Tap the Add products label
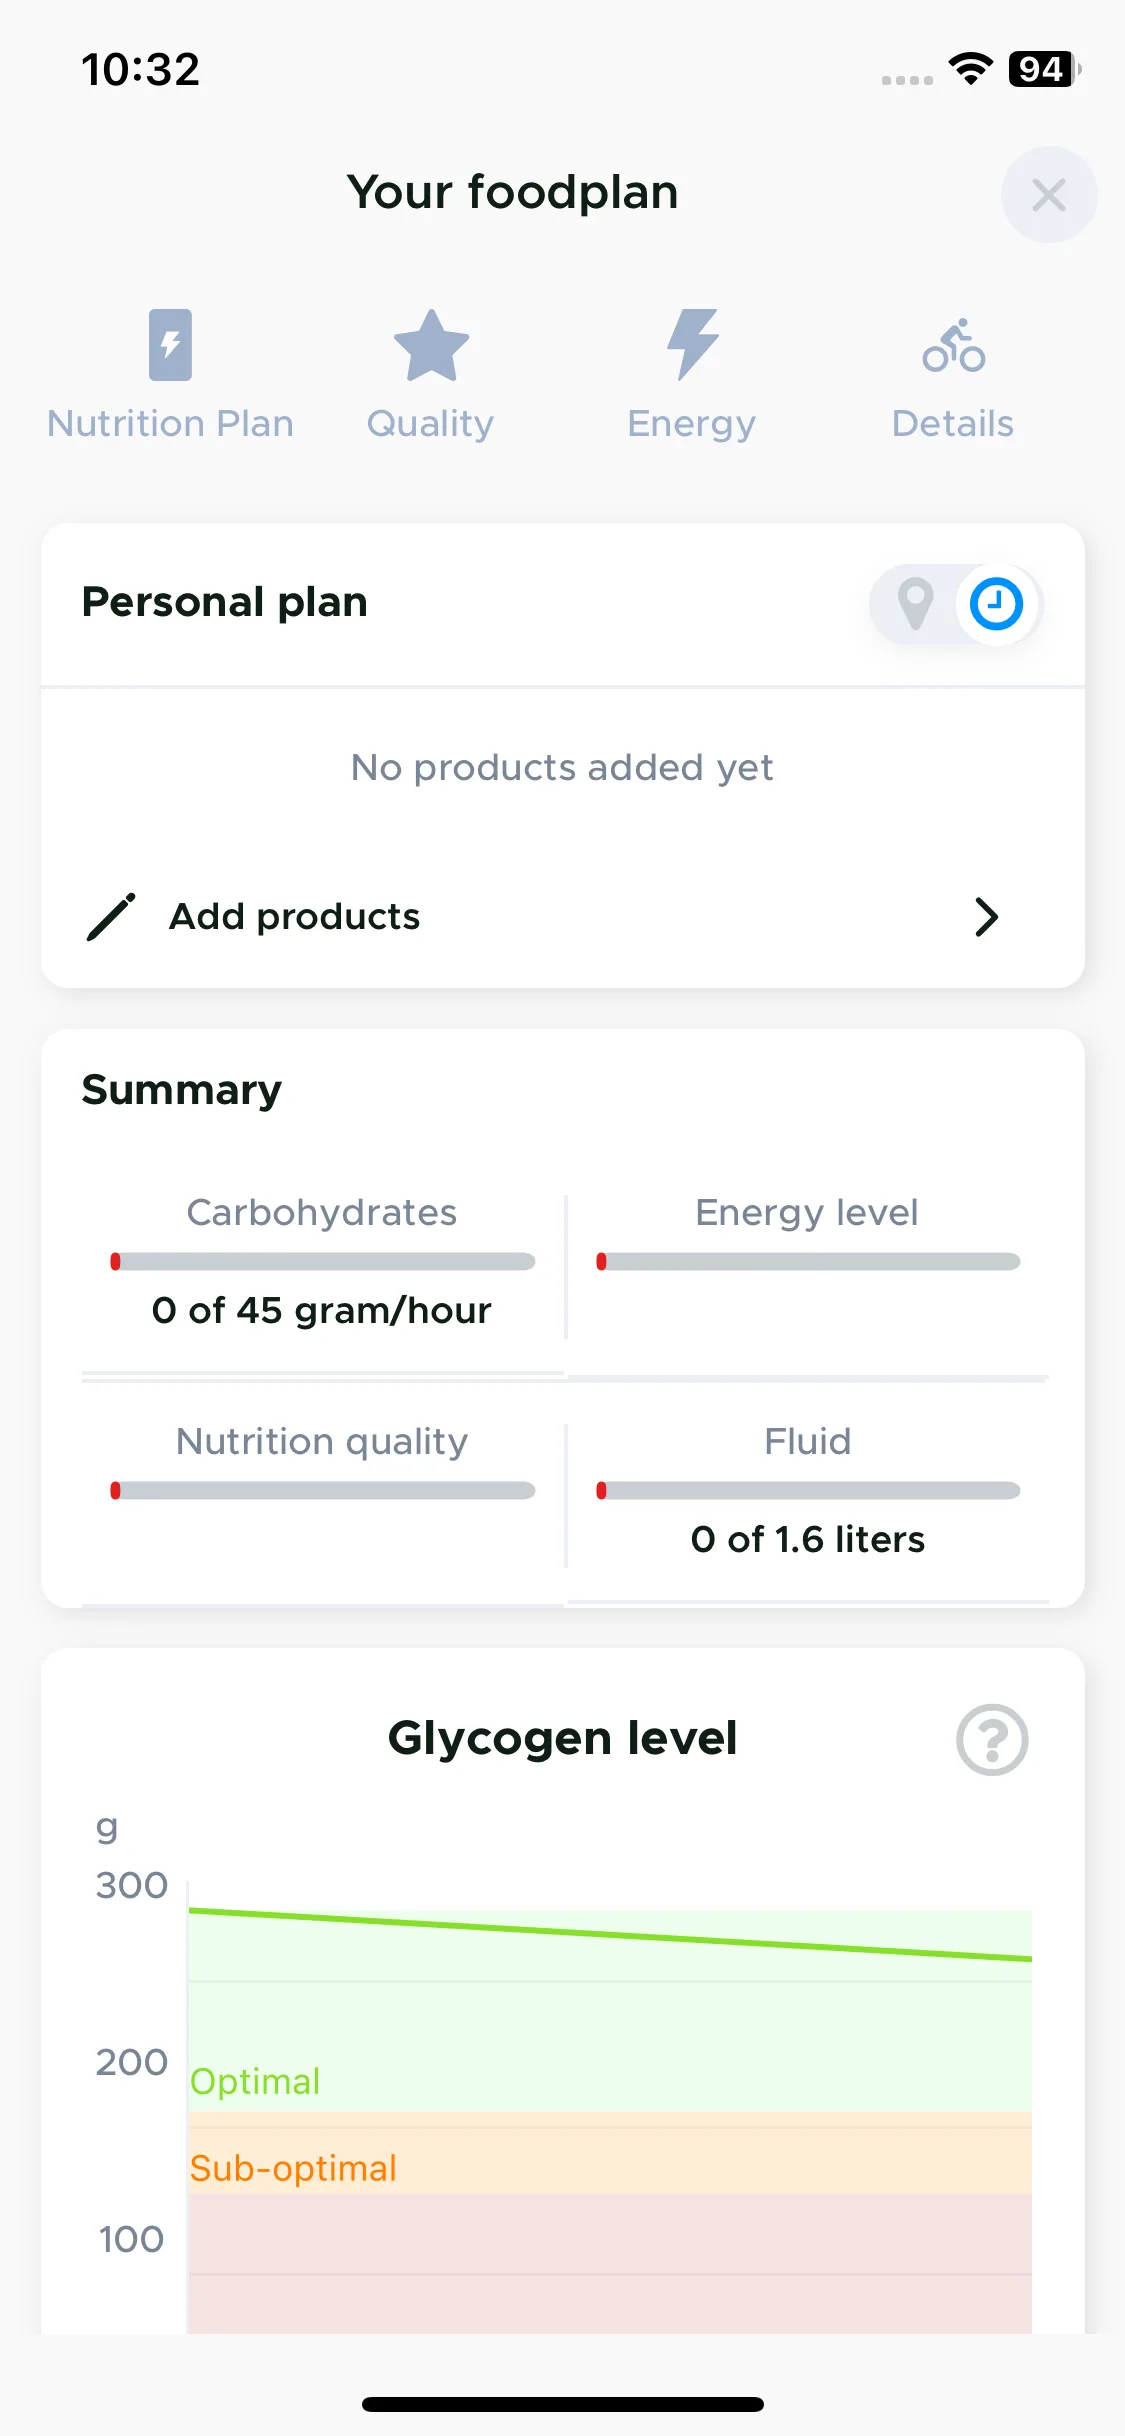The image size is (1125, 2436). [294, 917]
